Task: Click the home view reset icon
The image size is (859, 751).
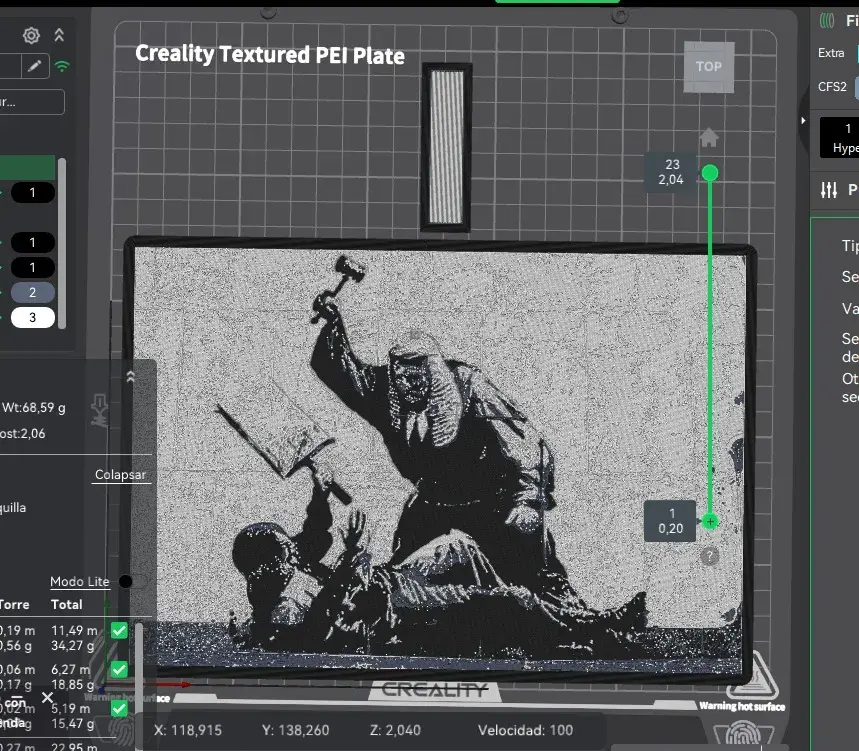Action: click(x=709, y=137)
